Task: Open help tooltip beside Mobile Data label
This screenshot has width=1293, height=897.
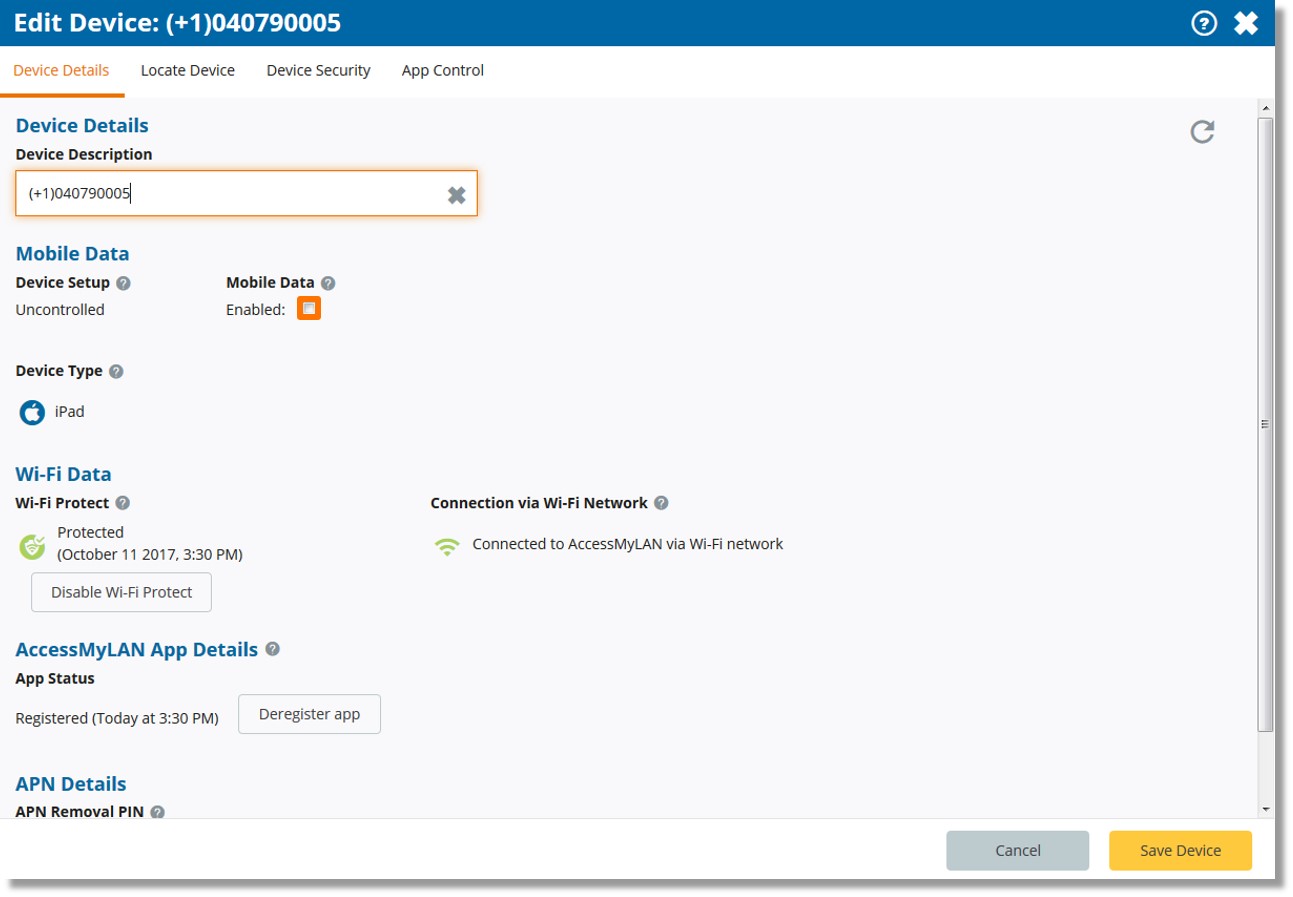Action: [x=328, y=283]
